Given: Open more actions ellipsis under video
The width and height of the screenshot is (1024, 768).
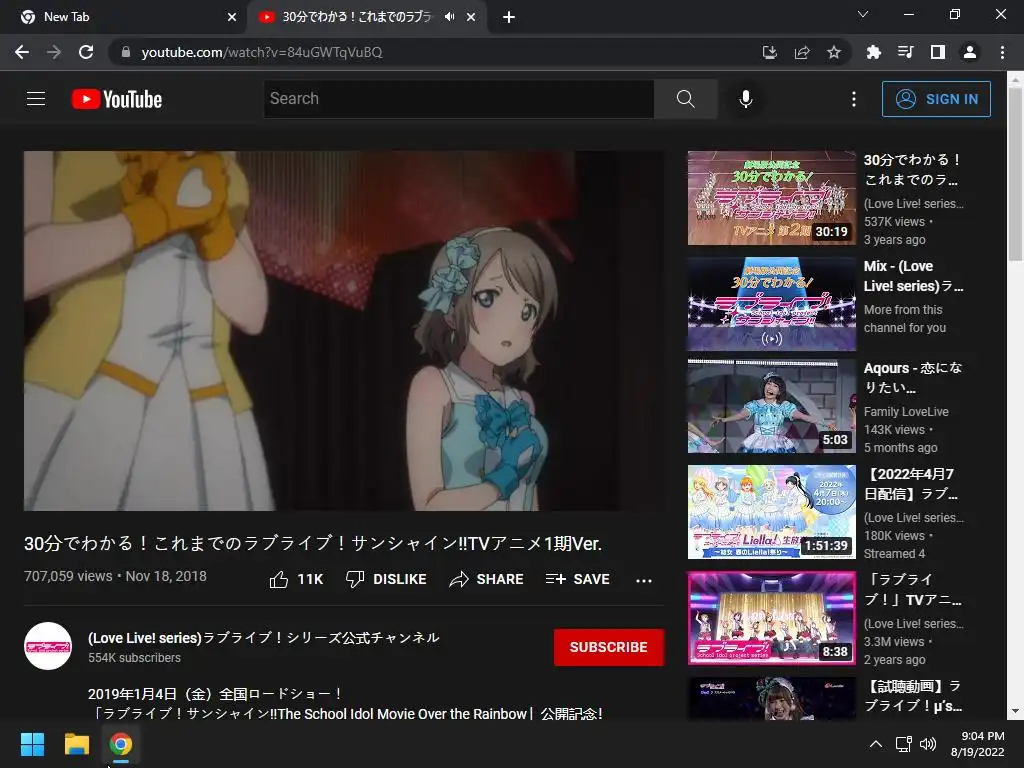Looking at the screenshot, I should tap(644, 580).
